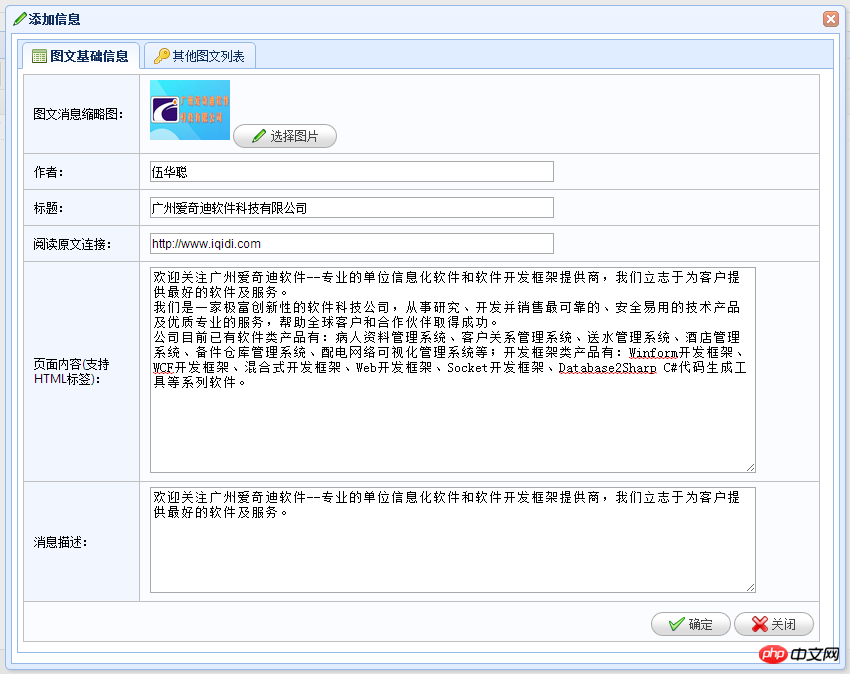Focus the 作者 input field
Image resolution: width=850 pixels, height=674 pixels.
click(x=352, y=172)
